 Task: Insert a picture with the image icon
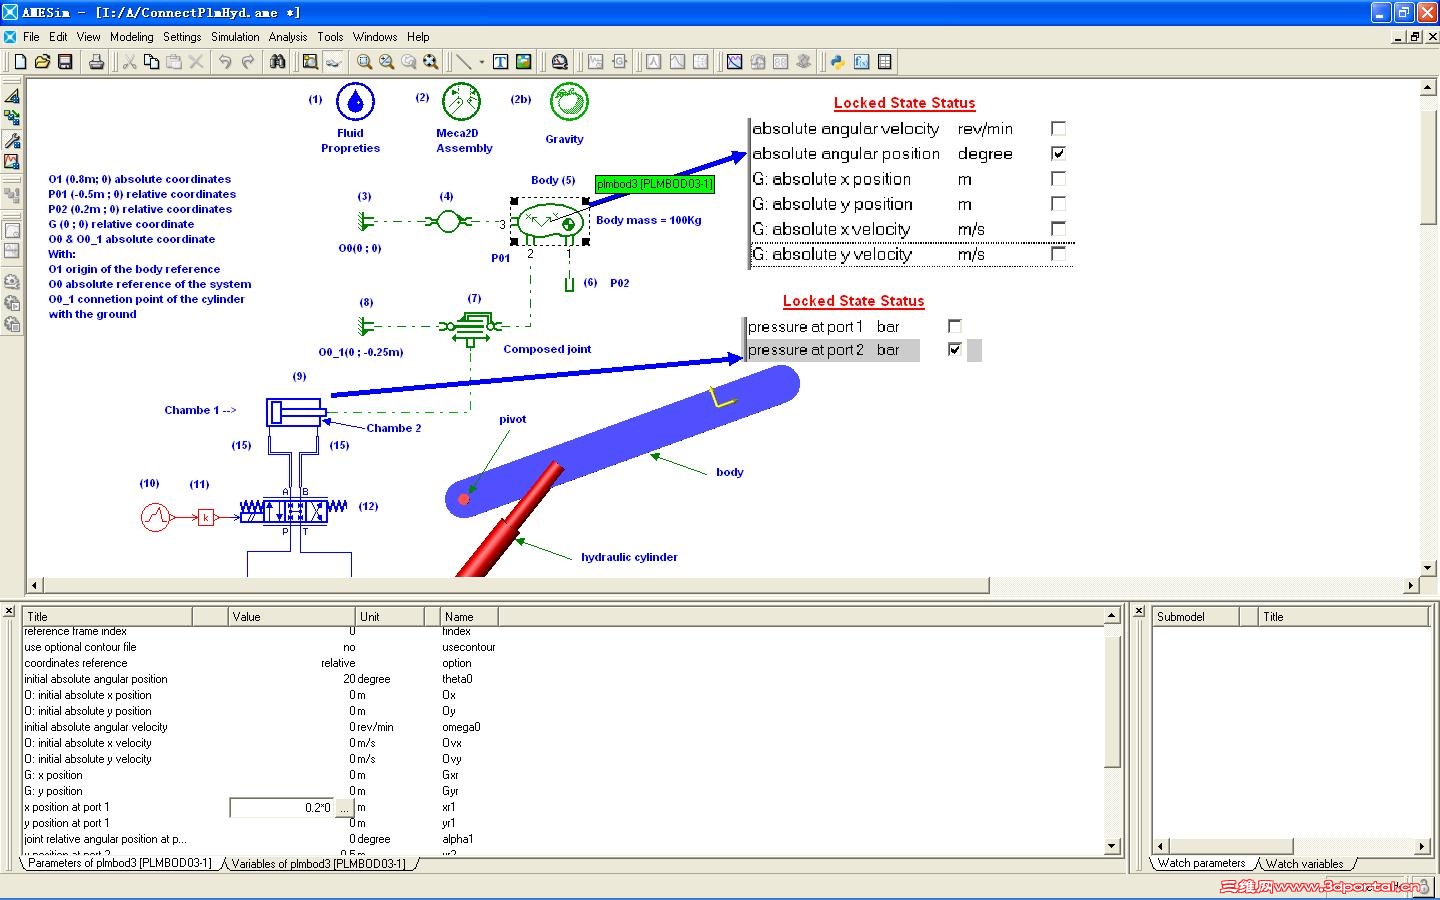523,62
